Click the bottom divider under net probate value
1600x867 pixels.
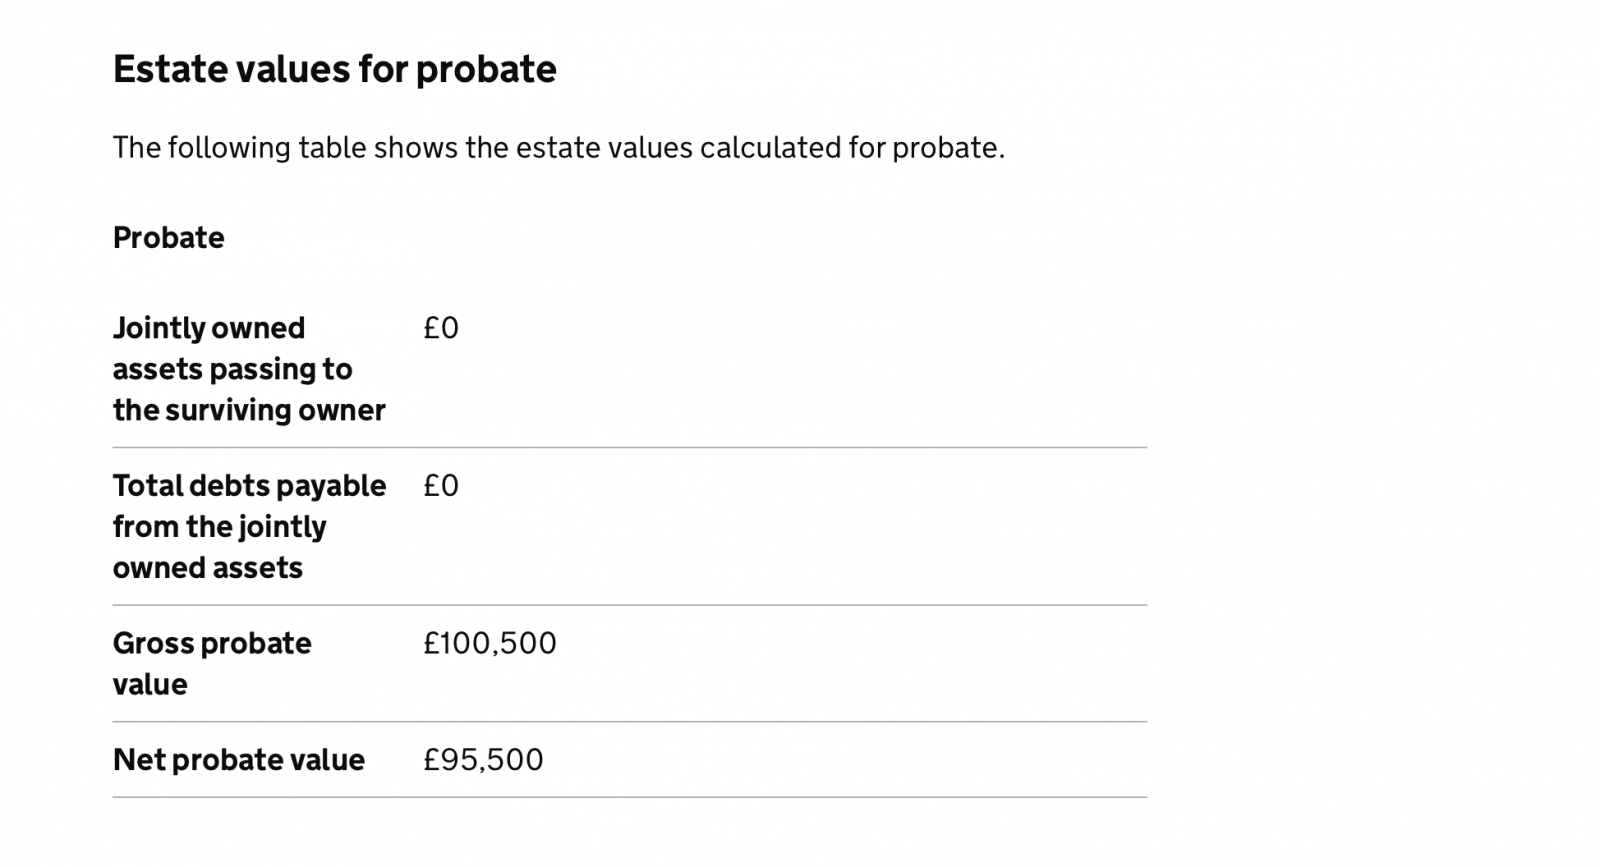[630, 797]
